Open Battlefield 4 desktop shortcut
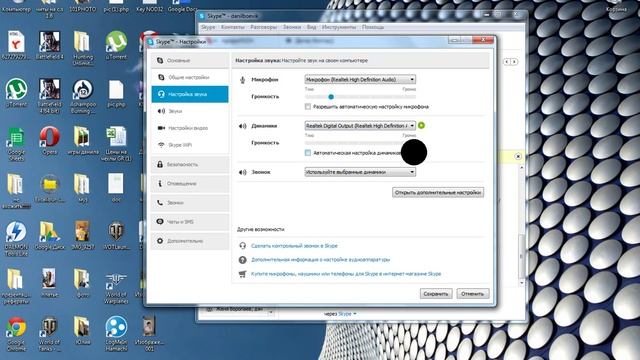 [49, 45]
